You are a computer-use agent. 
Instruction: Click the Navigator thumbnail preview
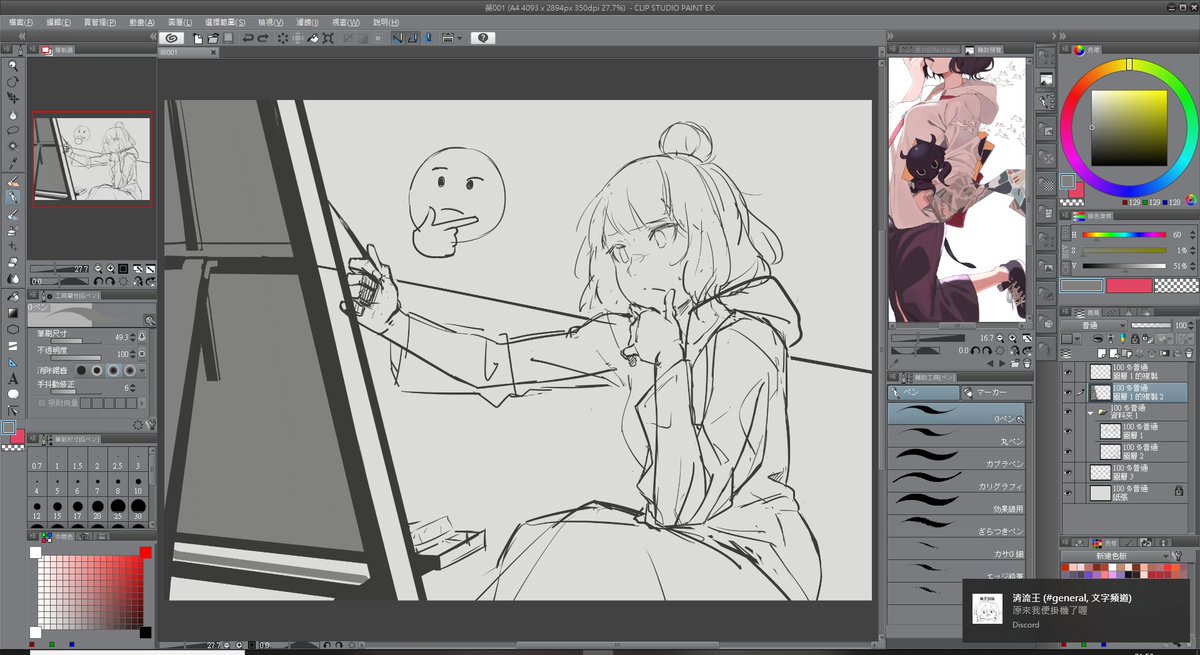click(92, 159)
